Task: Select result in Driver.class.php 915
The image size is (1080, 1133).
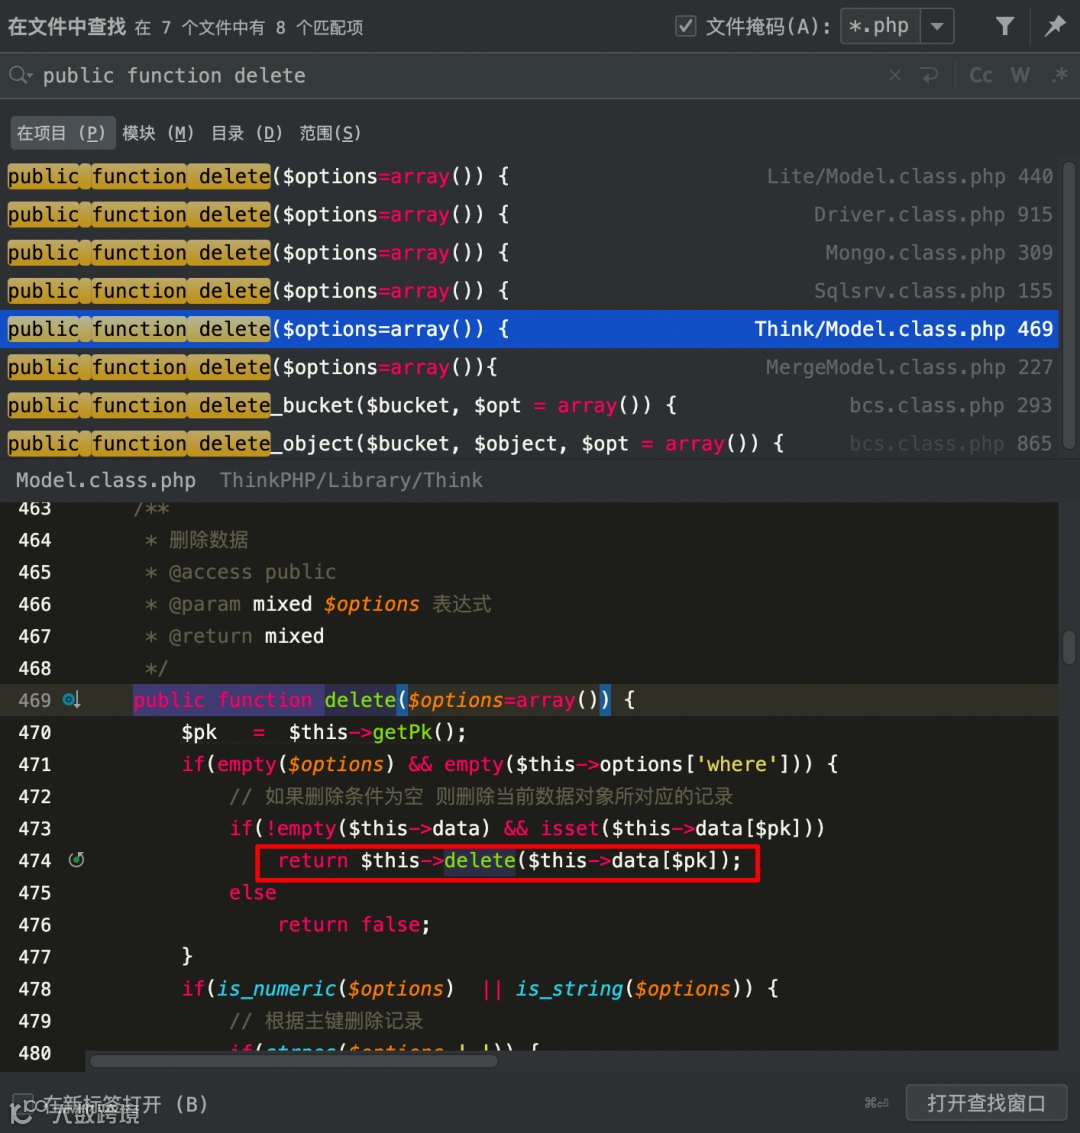Action: click(530, 215)
